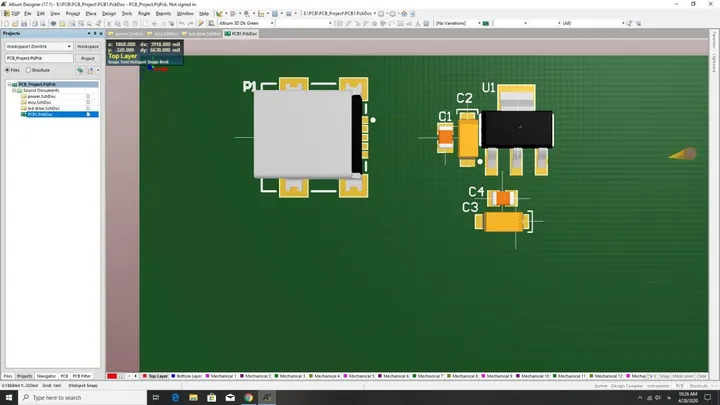Select the Files radio button

(x=7, y=70)
